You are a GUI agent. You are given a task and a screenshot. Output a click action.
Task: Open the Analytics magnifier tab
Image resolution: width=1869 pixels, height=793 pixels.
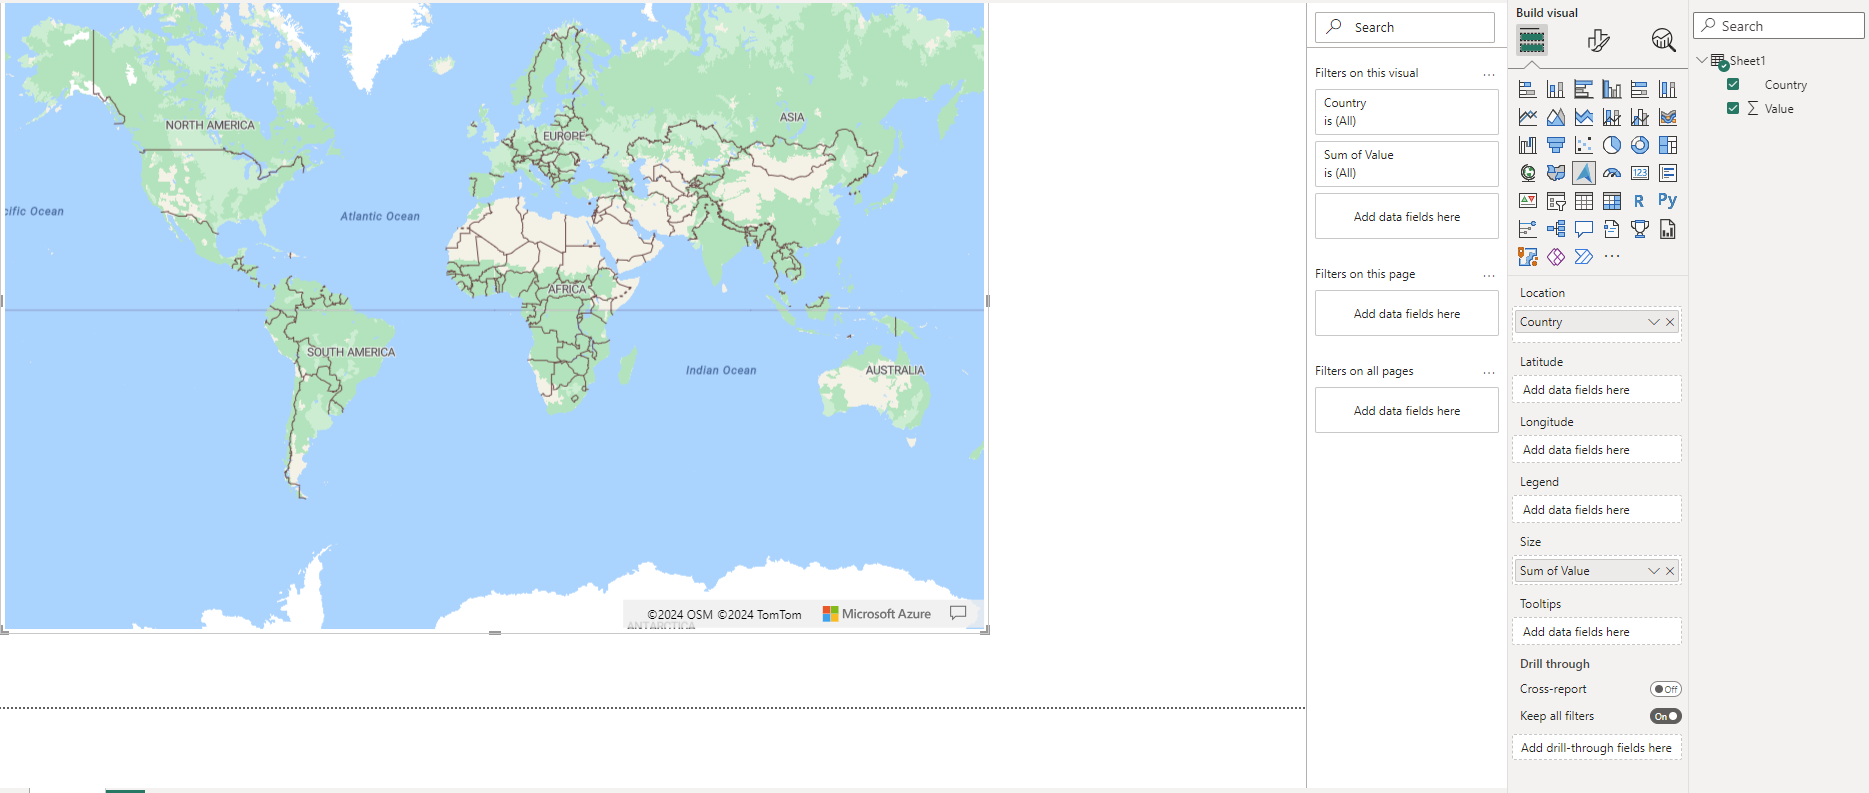pos(1663,40)
